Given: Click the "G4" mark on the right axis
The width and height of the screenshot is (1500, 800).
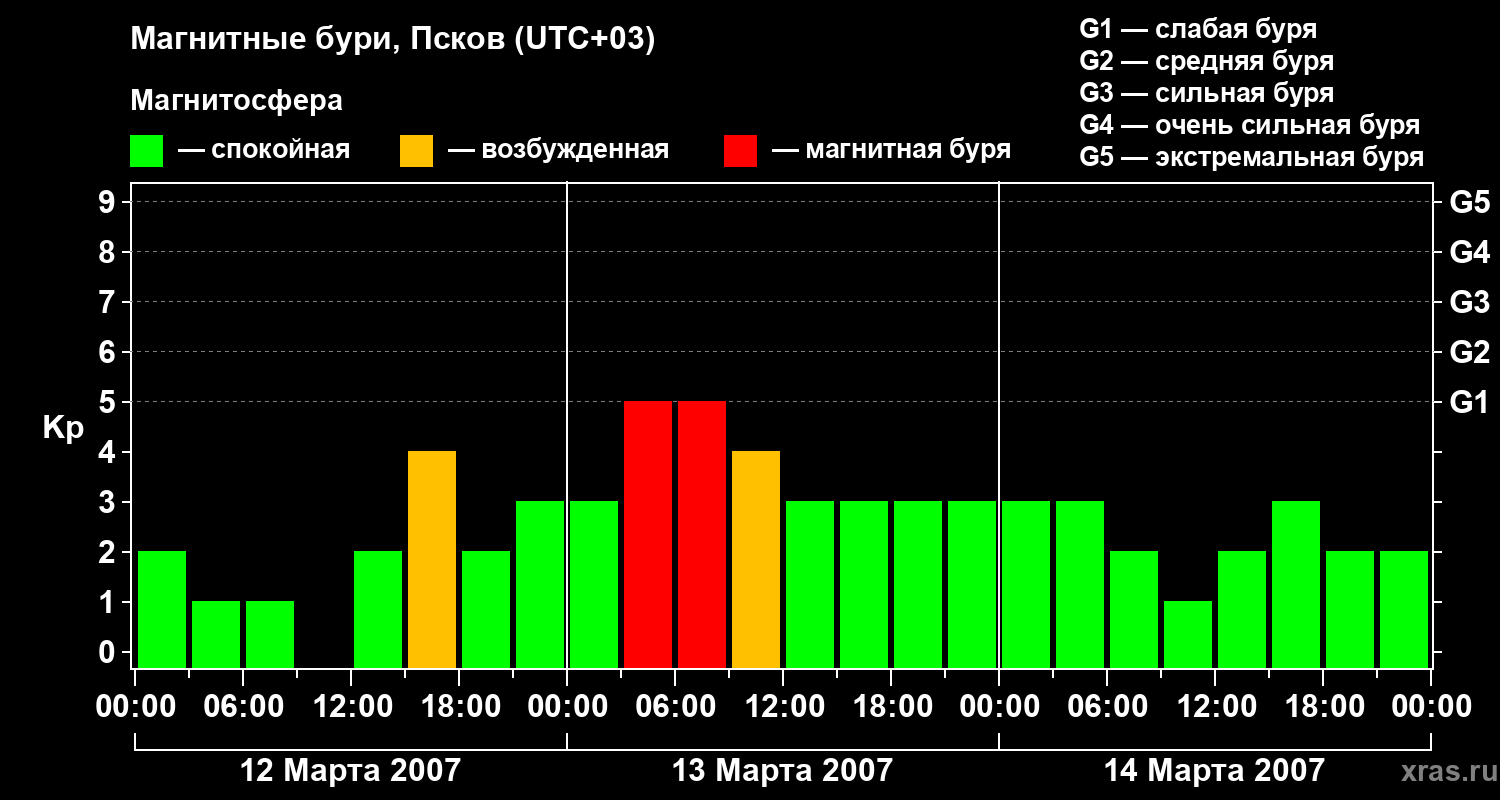Looking at the screenshot, I should click(1470, 252).
